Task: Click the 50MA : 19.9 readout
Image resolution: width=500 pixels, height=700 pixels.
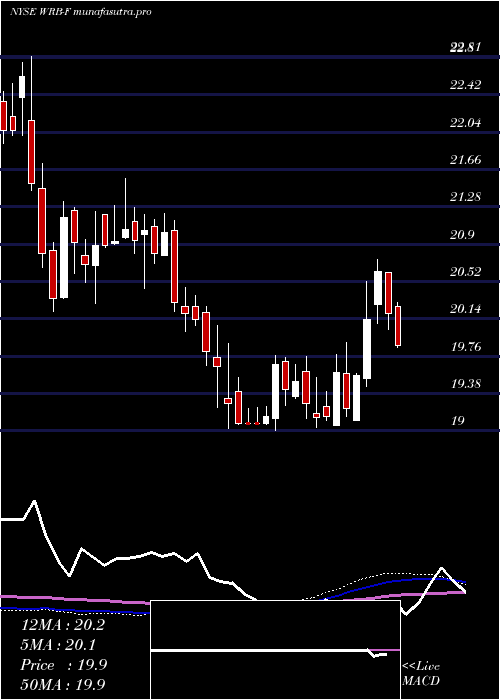Action: (x=64, y=684)
